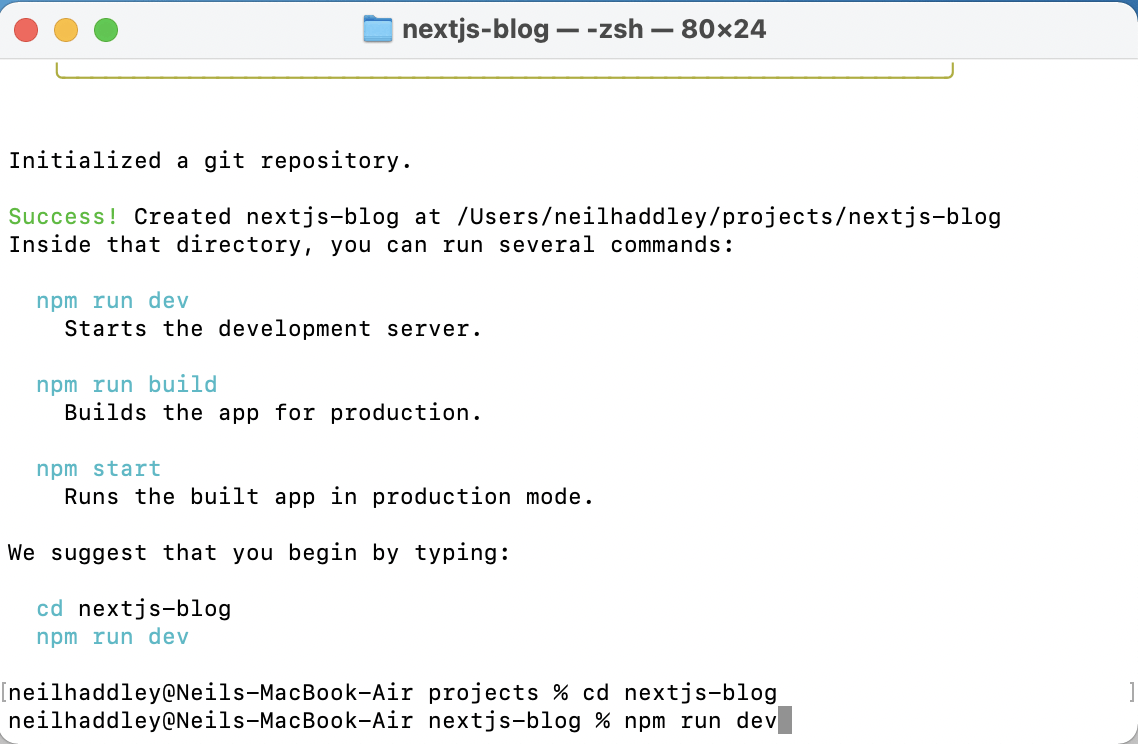
Task: Click the 'We suggest that you begin by typing:' line
Action: 259,552
